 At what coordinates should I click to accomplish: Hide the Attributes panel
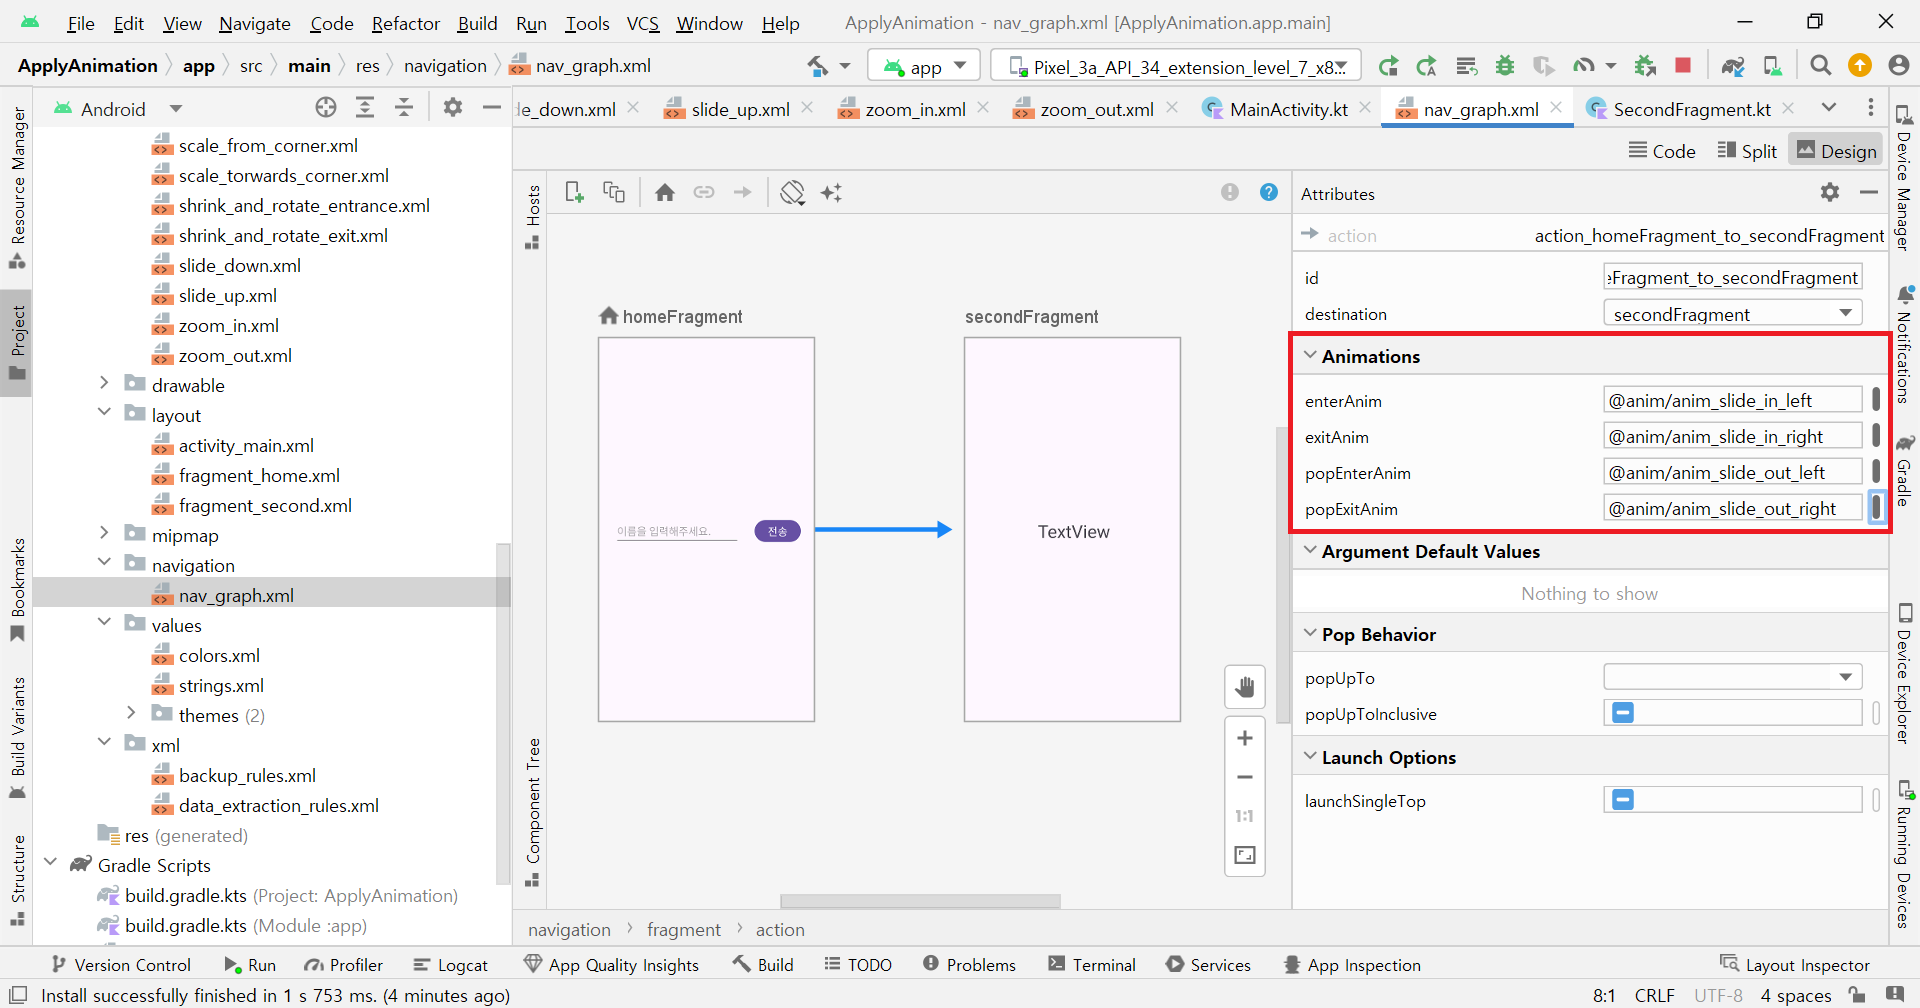tap(1869, 192)
